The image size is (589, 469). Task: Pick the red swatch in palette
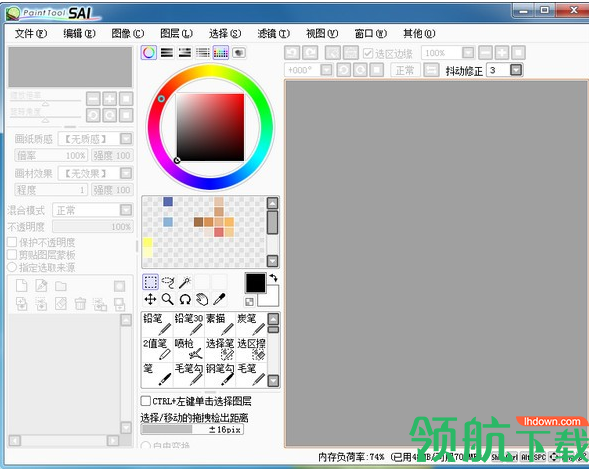(x=219, y=232)
